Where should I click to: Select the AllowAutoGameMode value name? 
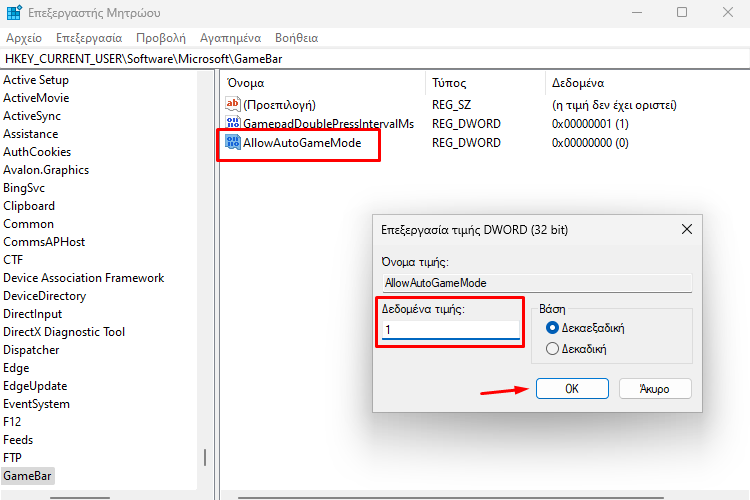tap(302, 143)
